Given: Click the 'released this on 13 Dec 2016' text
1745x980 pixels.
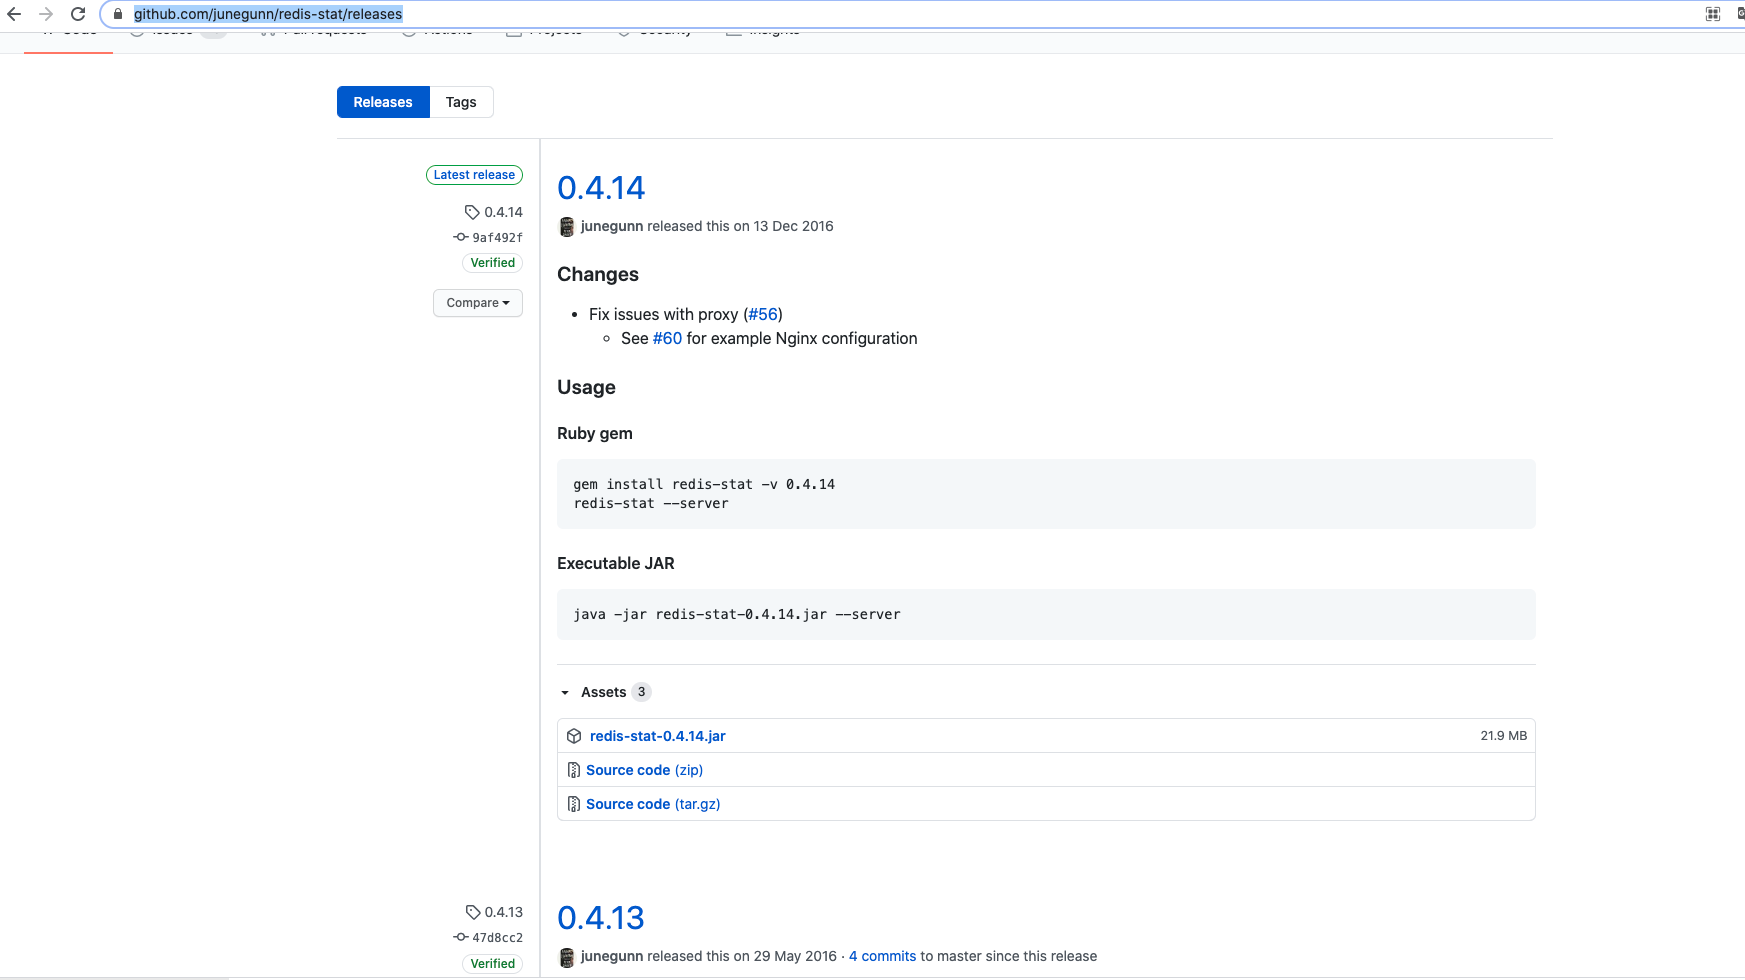Looking at the screenshot, I should click(741, 226).
